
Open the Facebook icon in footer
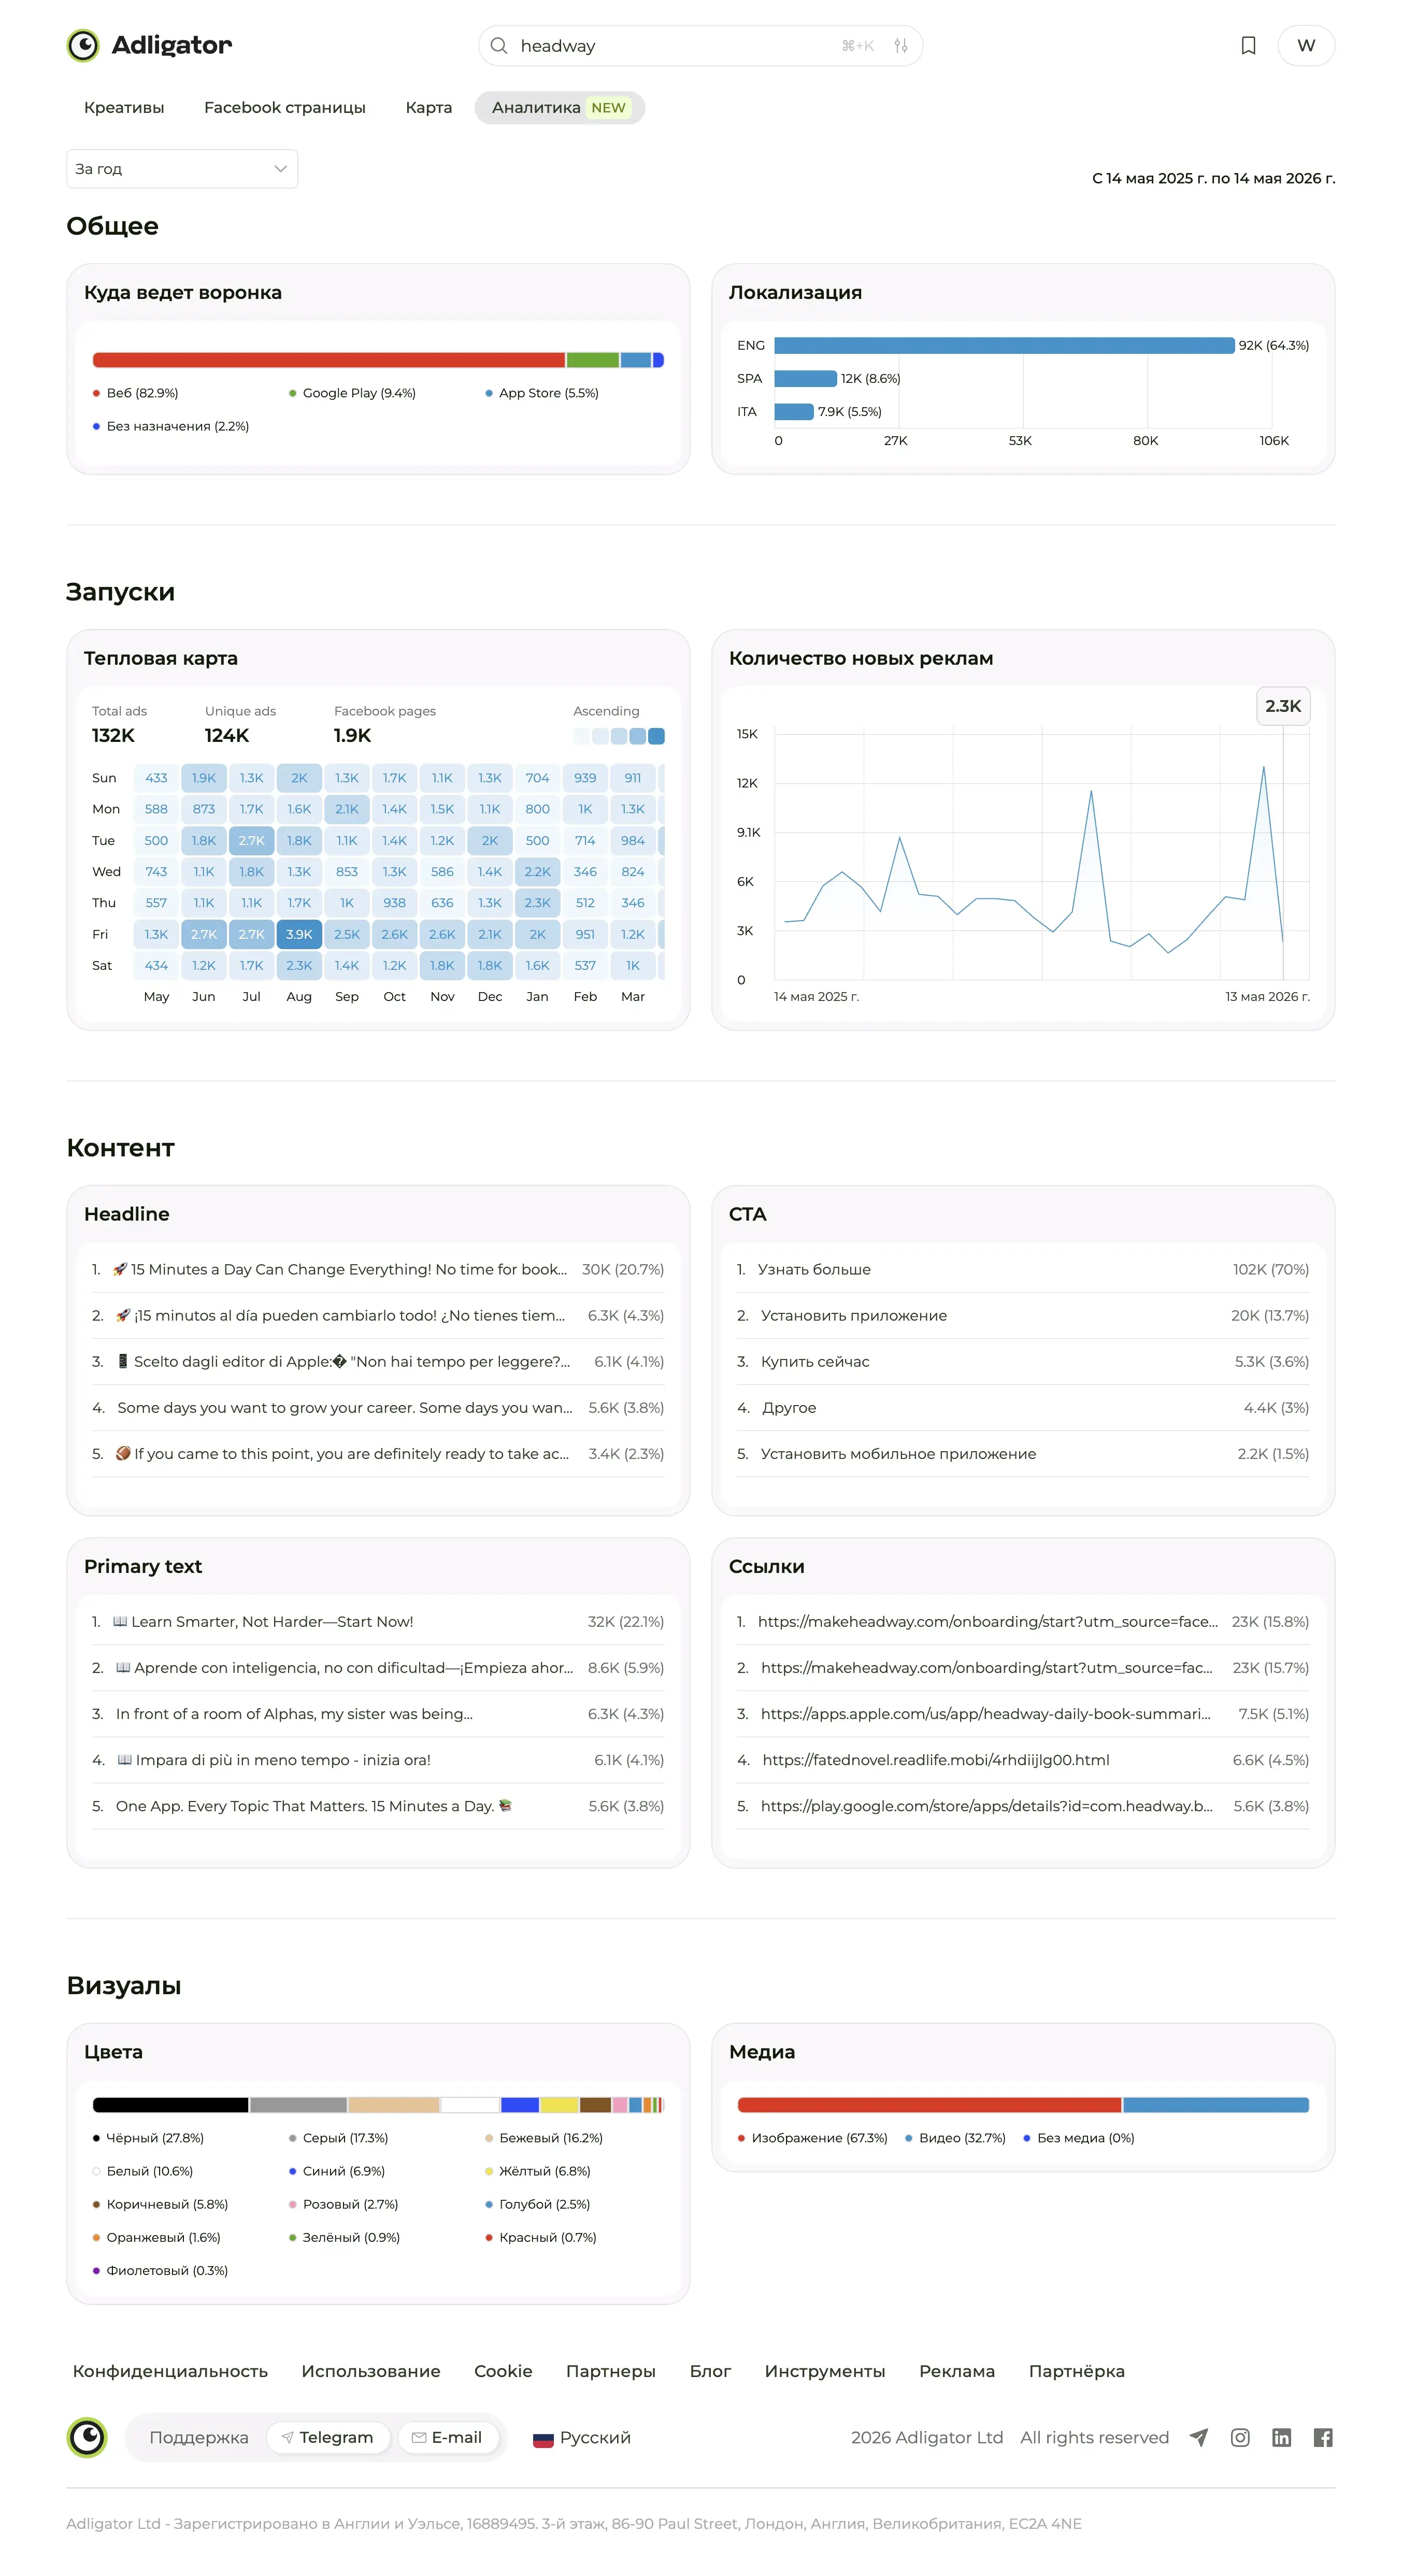(1323, 2437)
